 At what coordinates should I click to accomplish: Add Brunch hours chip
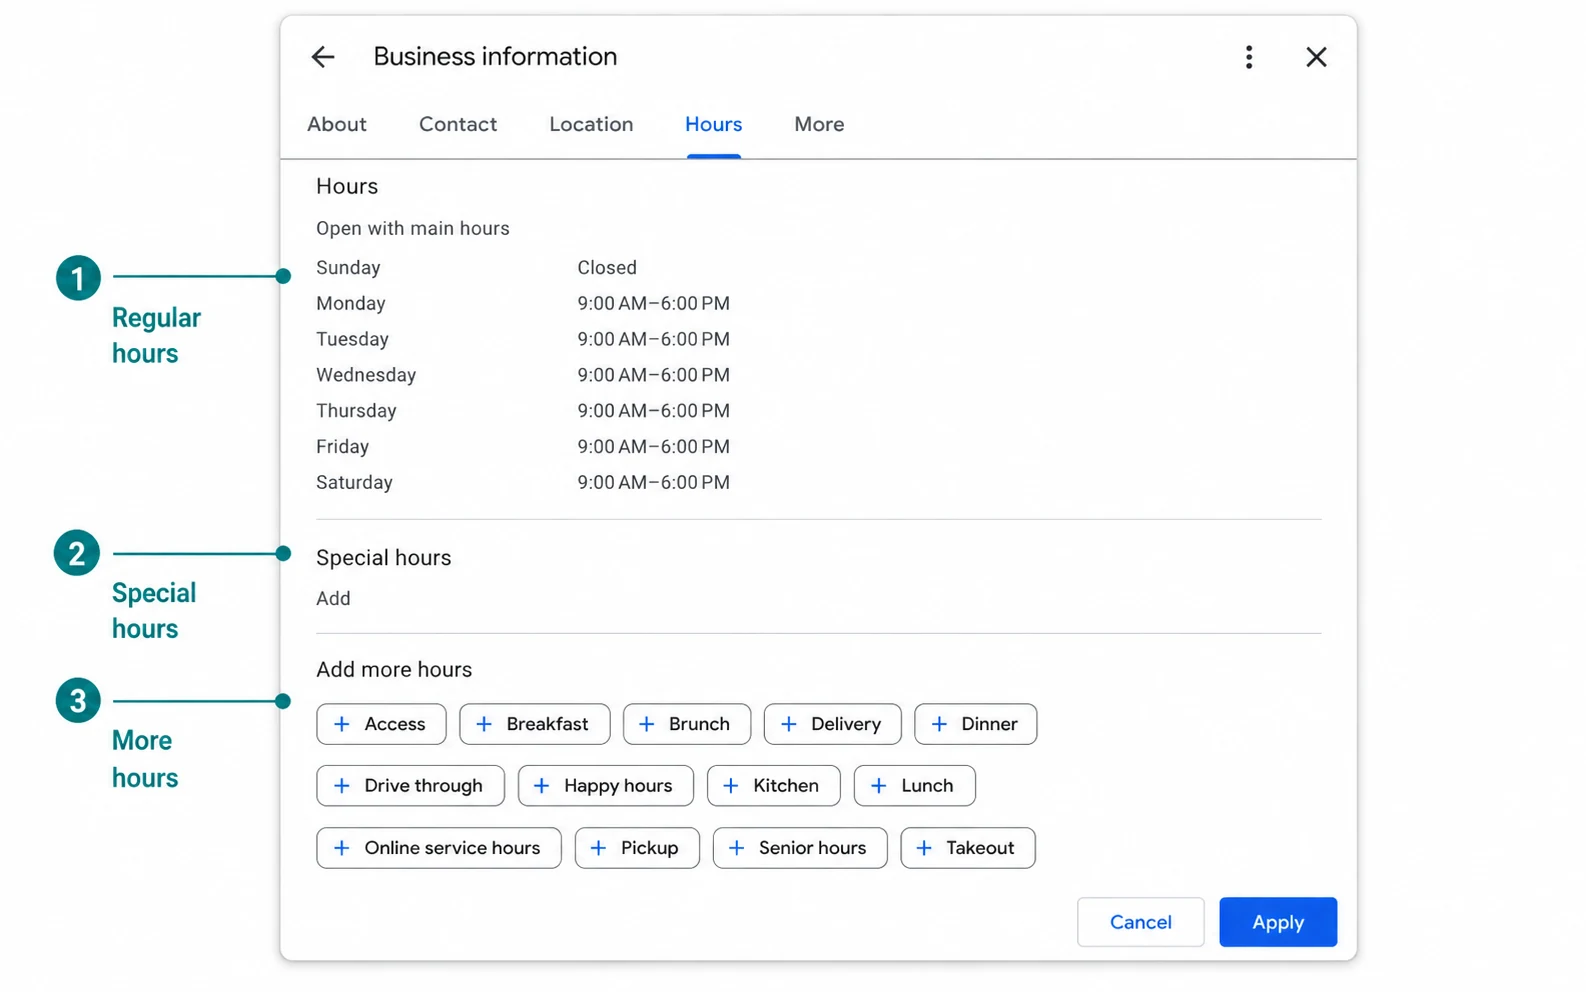click(686, 724)
